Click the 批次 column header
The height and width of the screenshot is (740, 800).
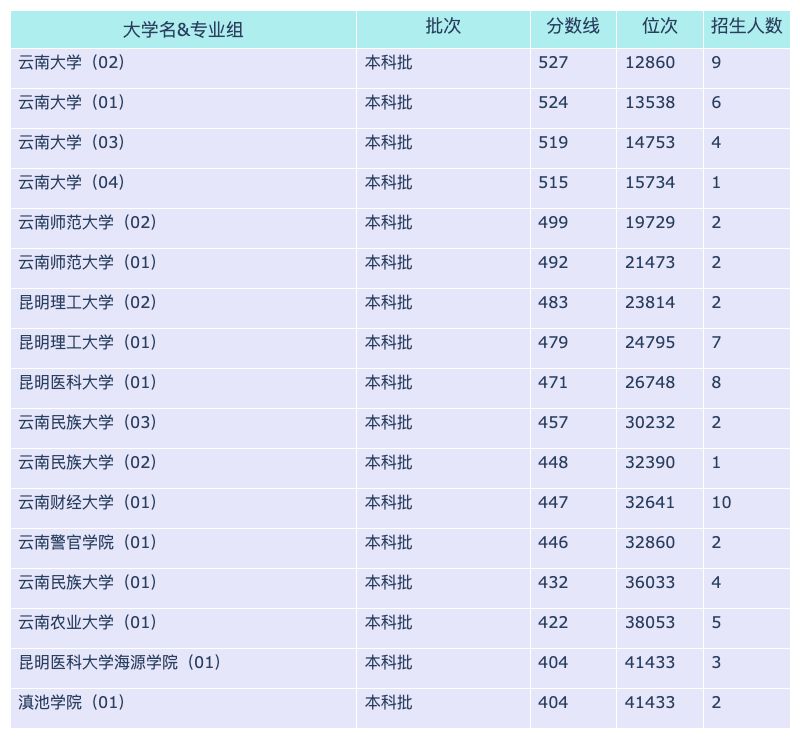click(x=443, y=30)
